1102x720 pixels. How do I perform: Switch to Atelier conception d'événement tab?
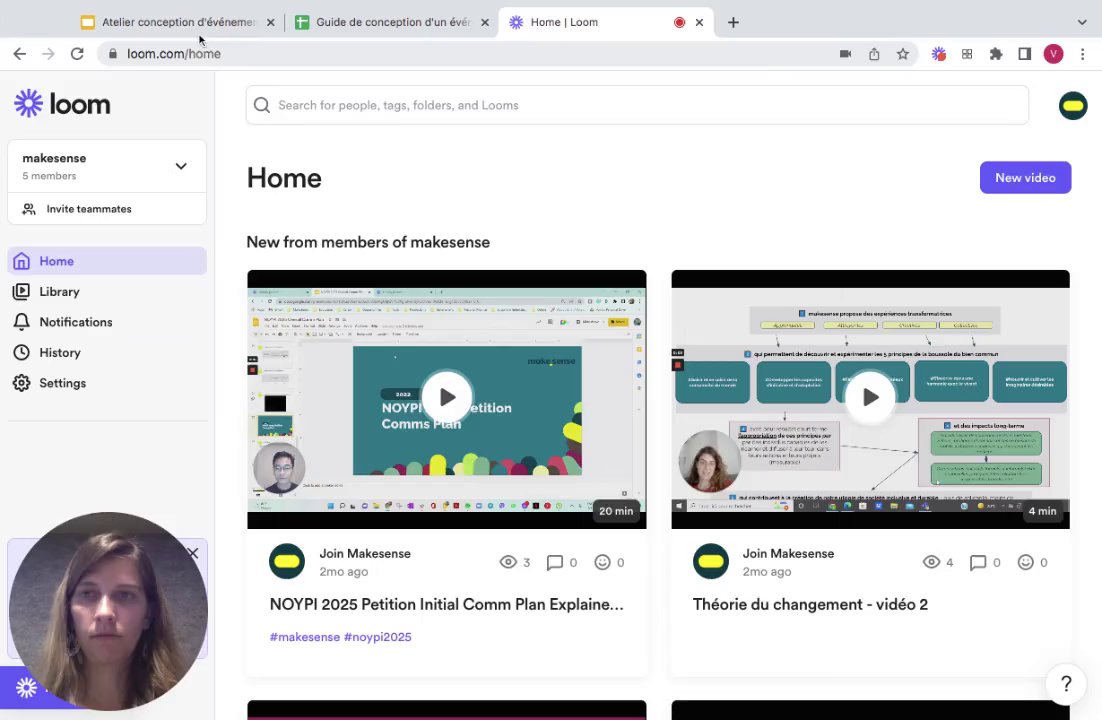178,22
